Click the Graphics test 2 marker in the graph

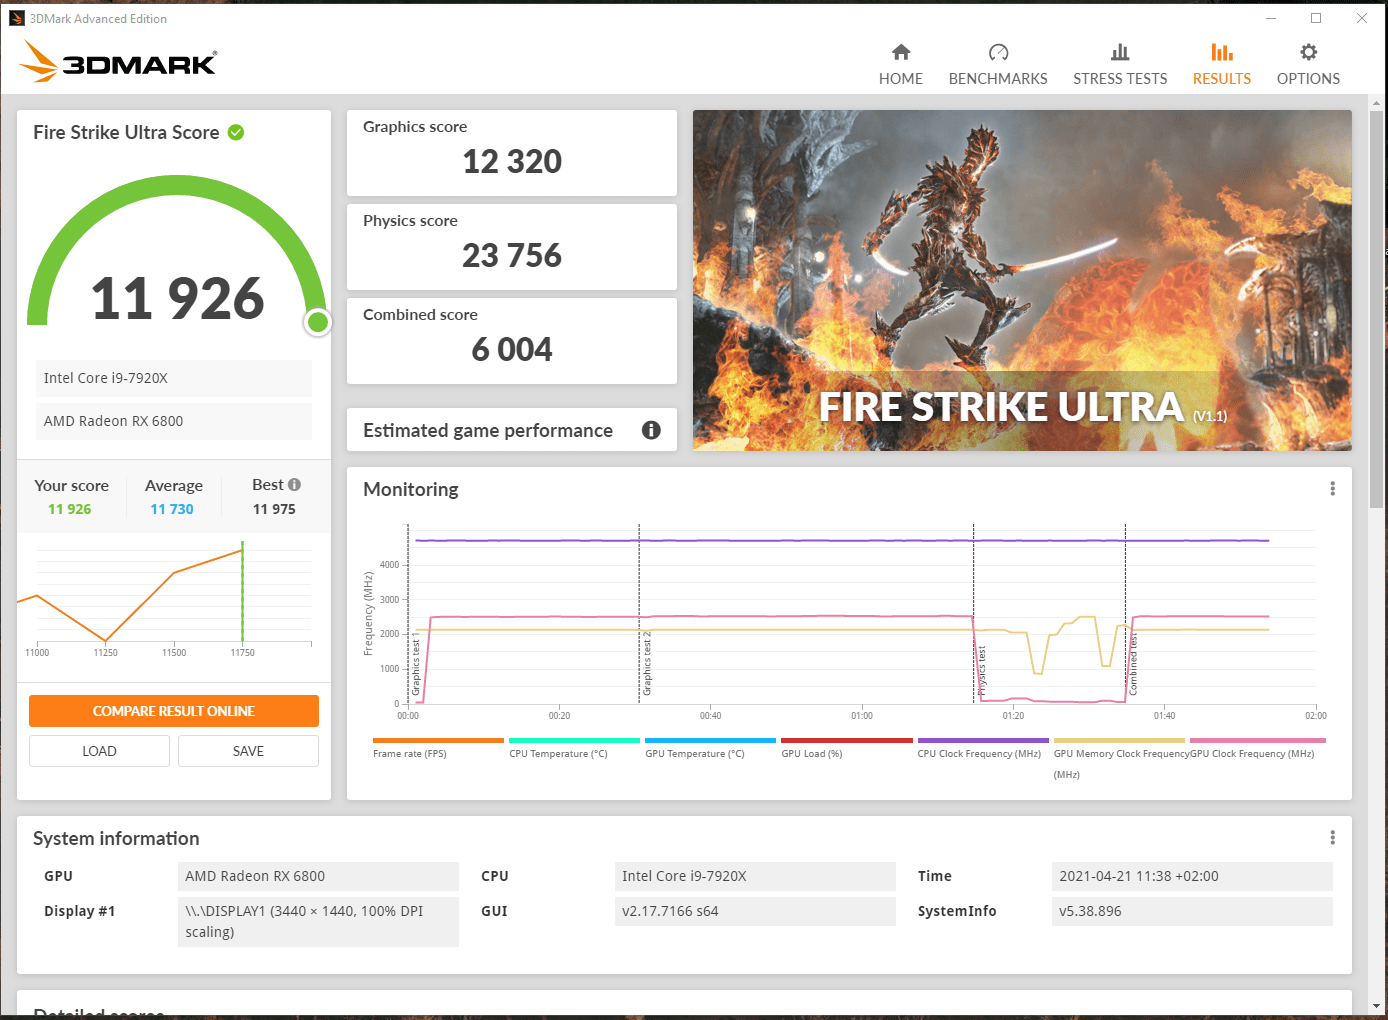click(647, 663)
